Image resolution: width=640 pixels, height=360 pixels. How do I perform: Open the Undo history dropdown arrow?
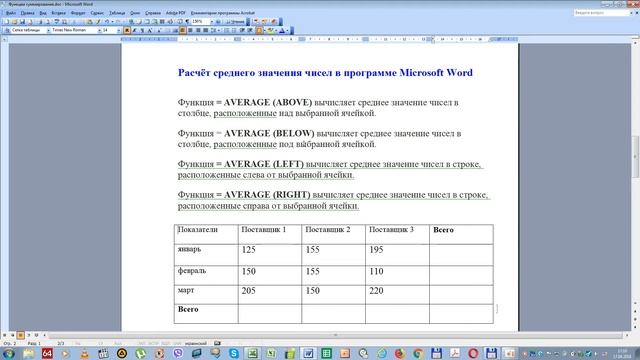coord(112,21)
